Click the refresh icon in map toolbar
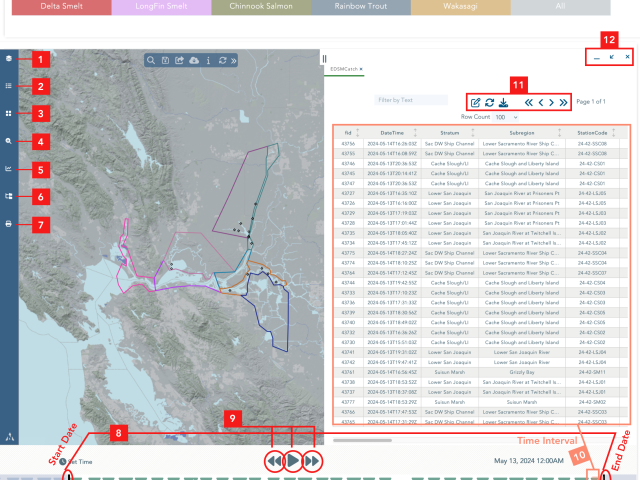 (x=222, y=60)
